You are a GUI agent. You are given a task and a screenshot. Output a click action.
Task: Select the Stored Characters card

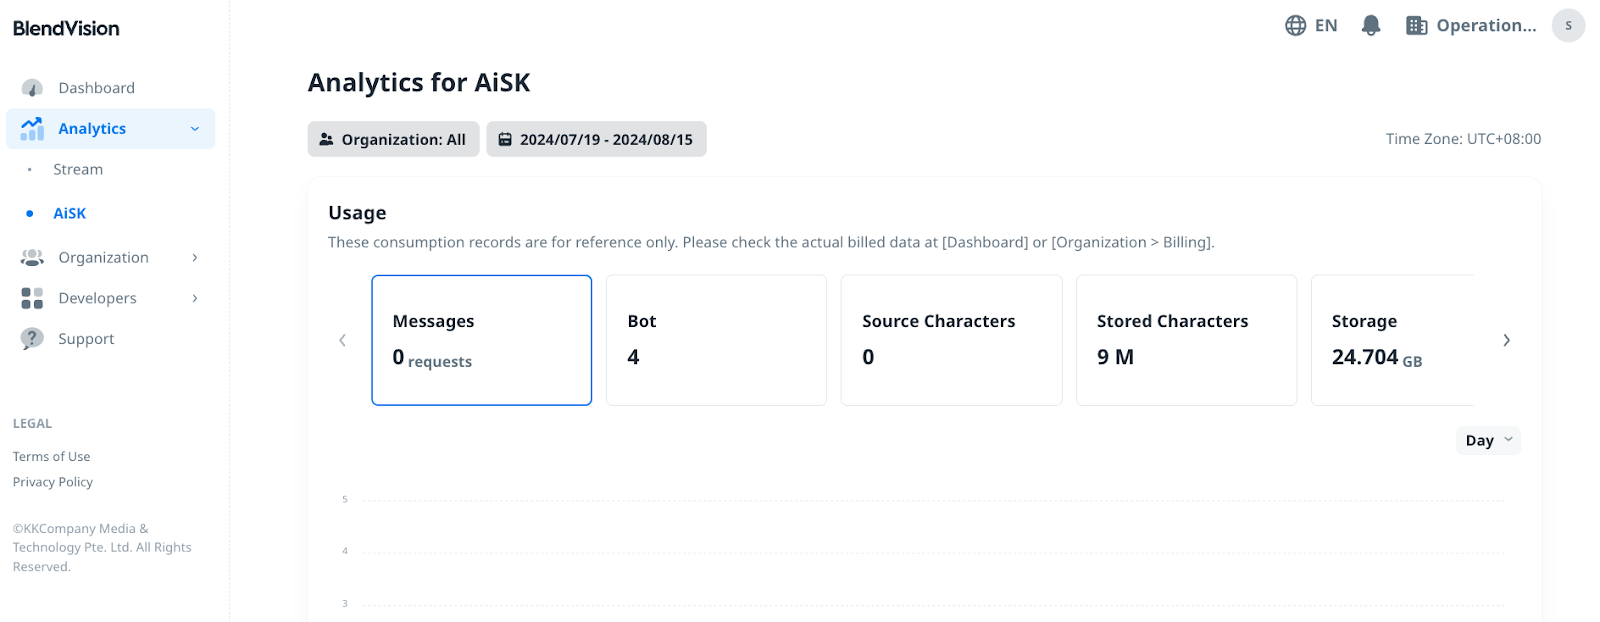pyautogui.click(x=1186, y=340)
